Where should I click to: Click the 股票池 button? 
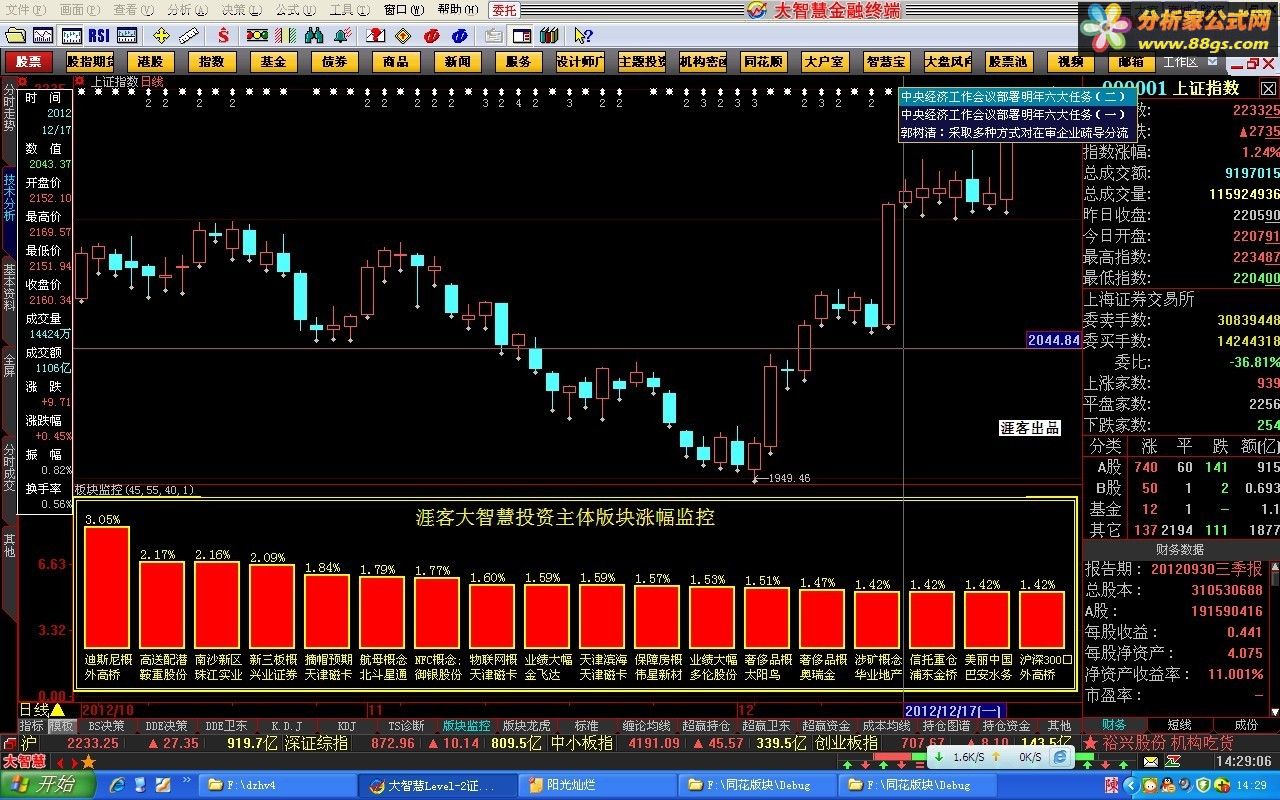1009,62
